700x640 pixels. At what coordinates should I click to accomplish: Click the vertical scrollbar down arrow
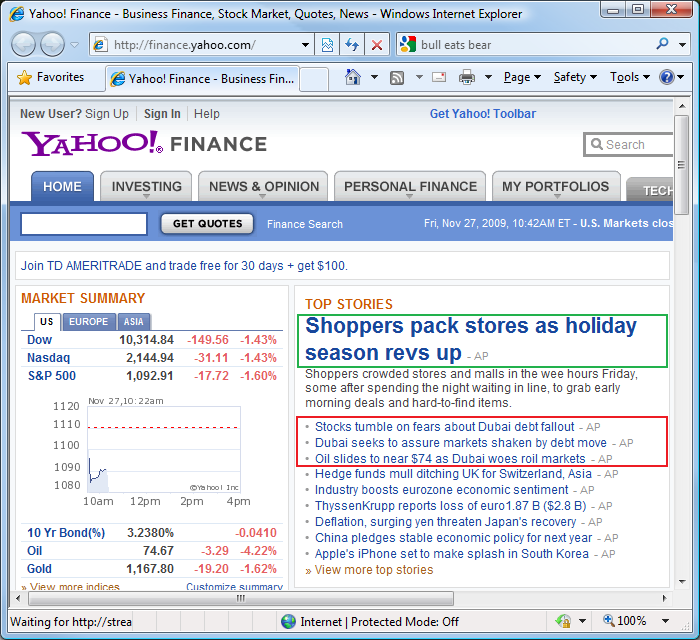tap(682, 582)
